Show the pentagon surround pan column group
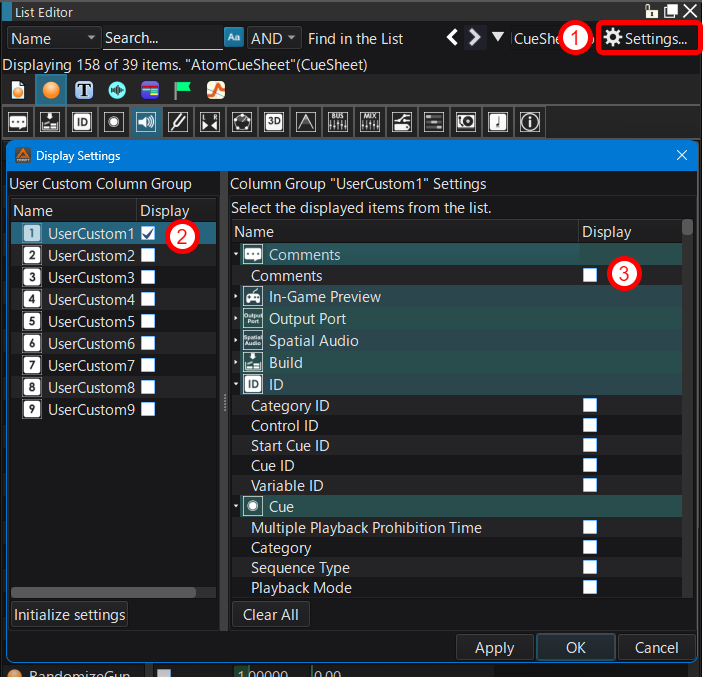 coord(242,122)
